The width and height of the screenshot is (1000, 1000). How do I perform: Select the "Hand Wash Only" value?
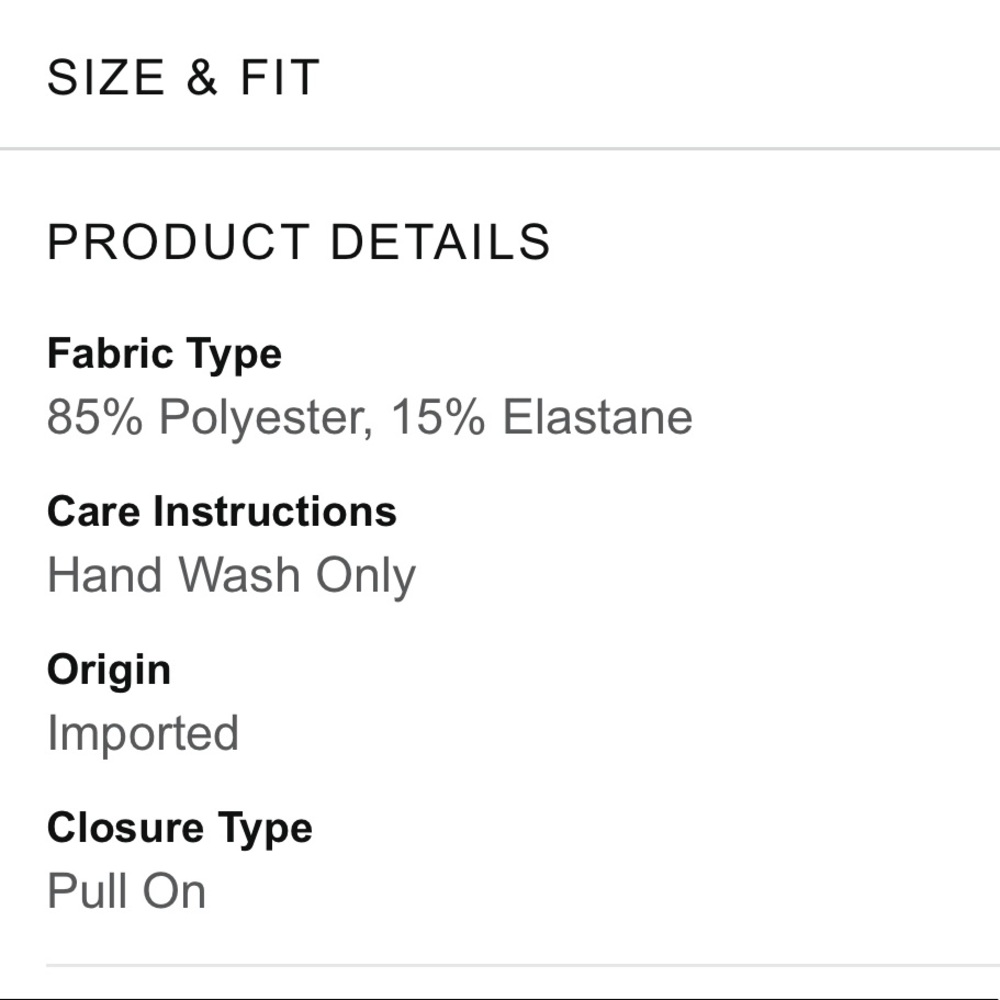point(231,575)
